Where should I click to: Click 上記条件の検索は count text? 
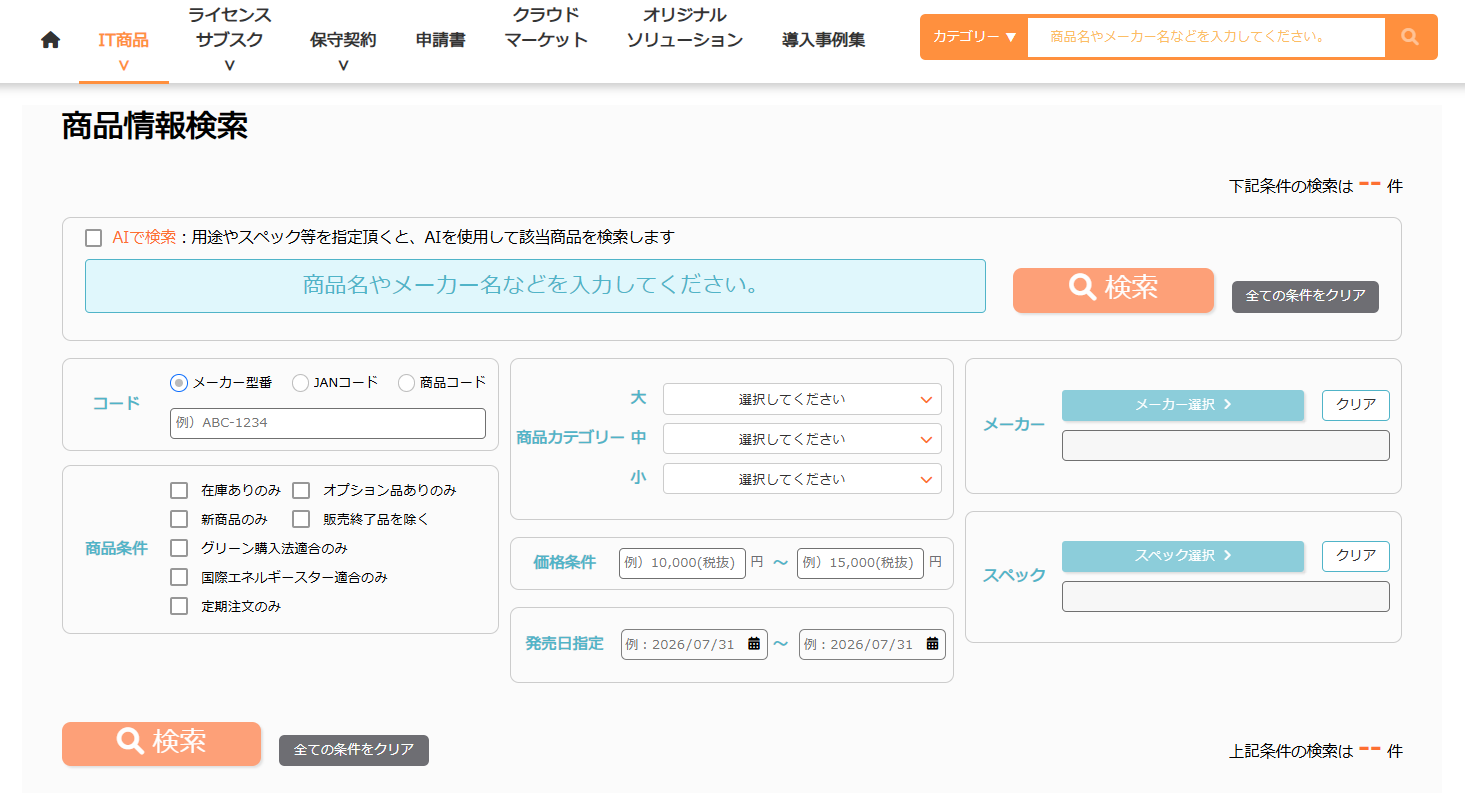click(1315, 751)
